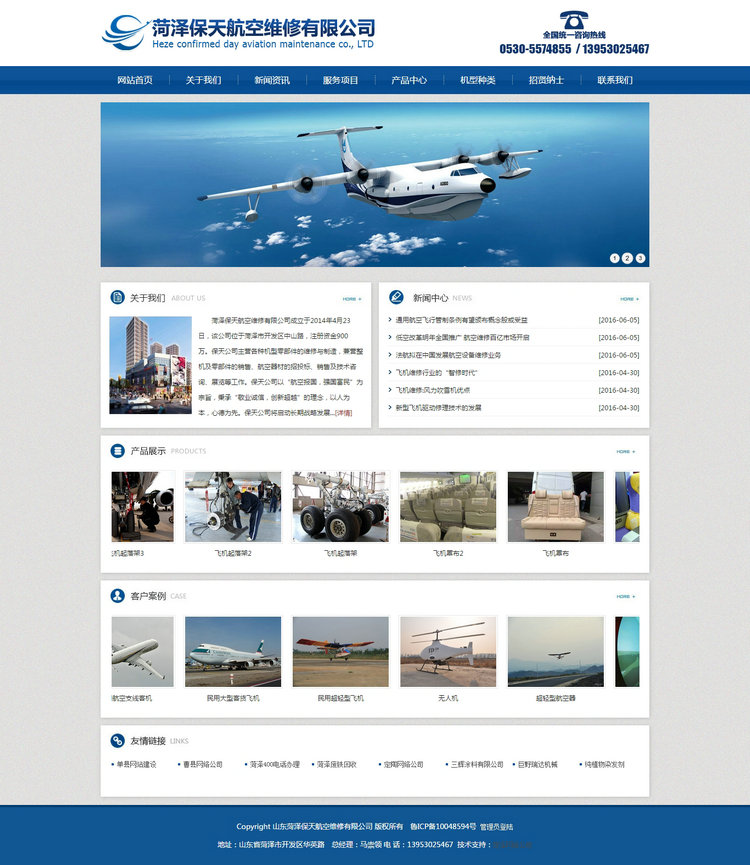Screen dimensions: 750x865
Task: Open the 无人机 helicopter case thumbnail
Action: [x=447, y=651]
